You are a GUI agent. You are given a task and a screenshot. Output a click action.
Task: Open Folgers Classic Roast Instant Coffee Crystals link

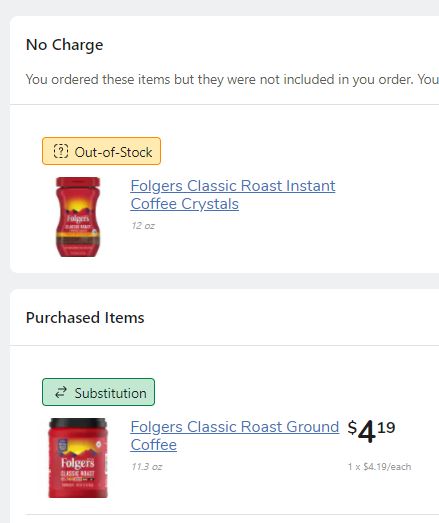[233, 195]
